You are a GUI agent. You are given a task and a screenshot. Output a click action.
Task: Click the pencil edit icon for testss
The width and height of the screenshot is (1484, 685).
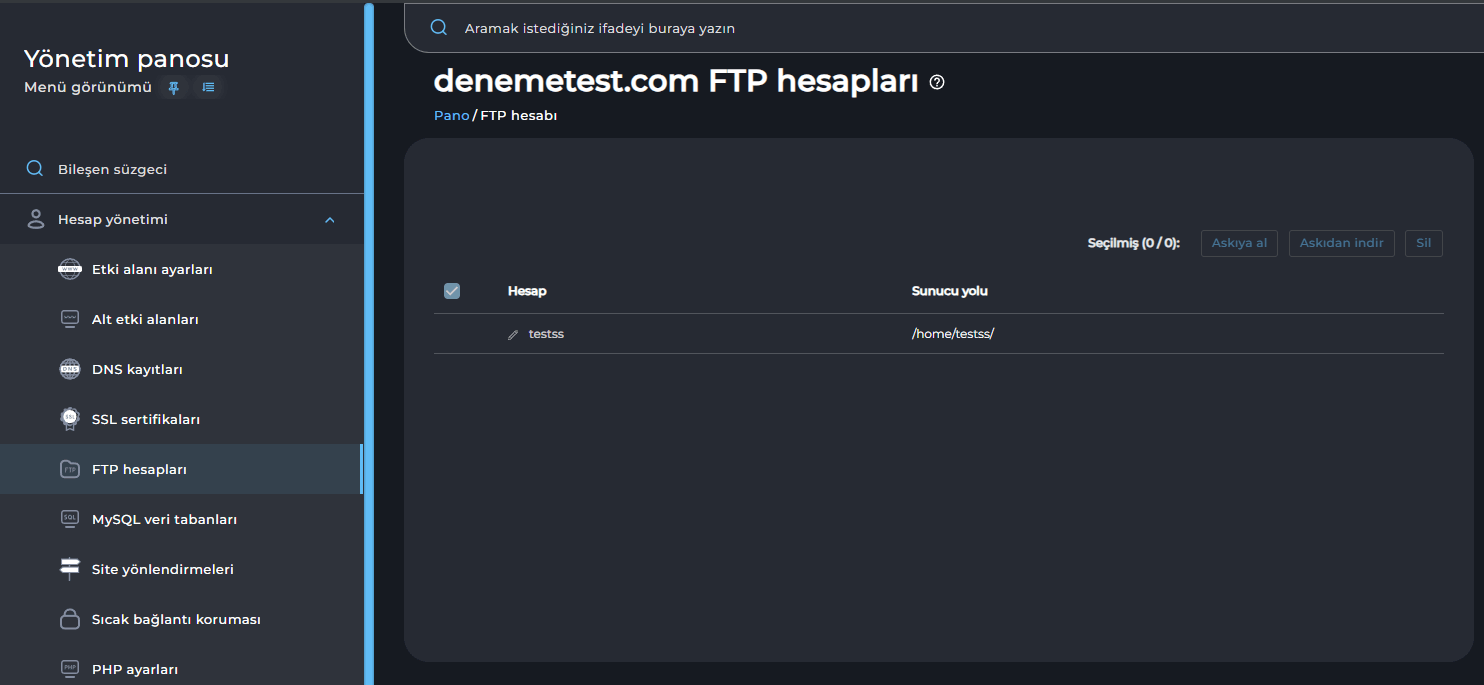pos(513,334)
